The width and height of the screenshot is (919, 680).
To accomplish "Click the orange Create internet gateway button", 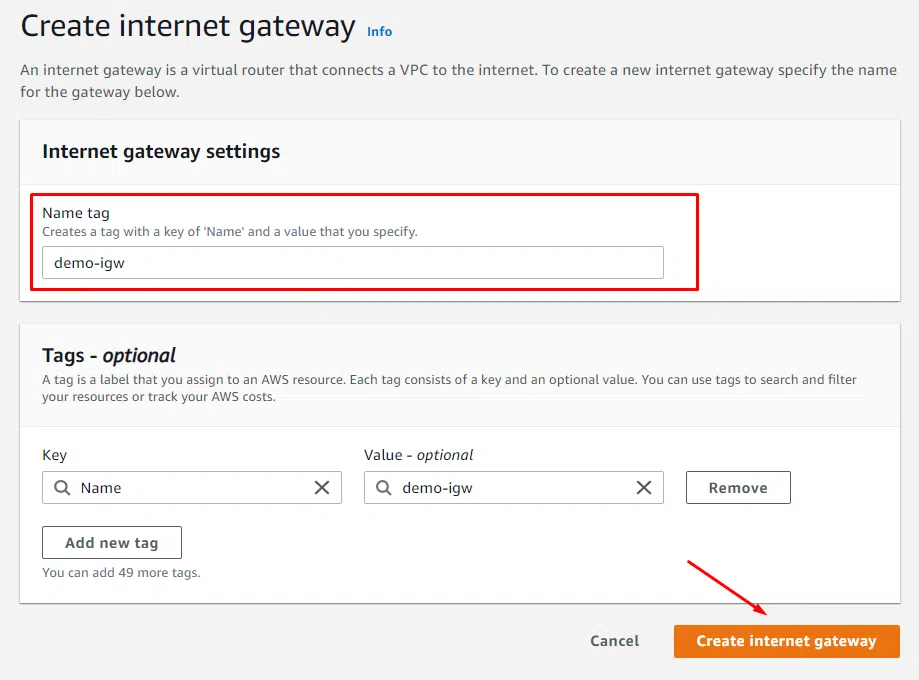I will click(x=786, y=641).
